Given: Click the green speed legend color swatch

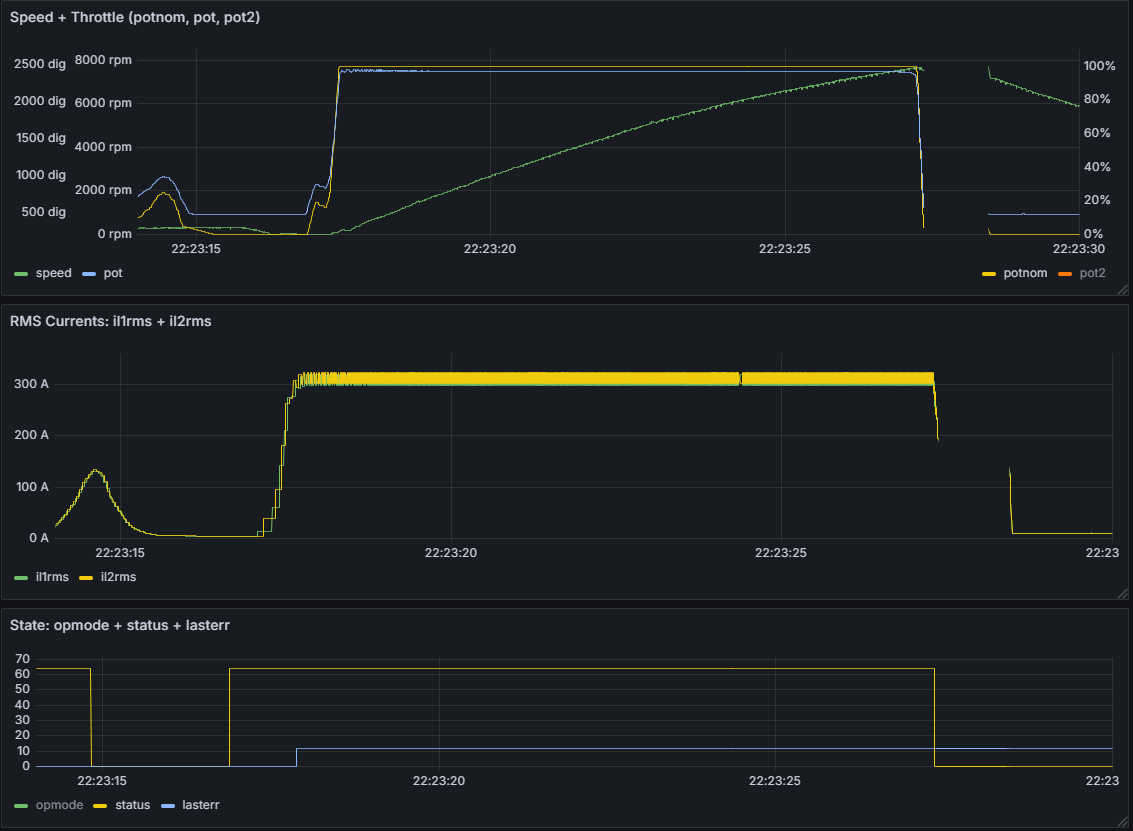Looking at the screenshot, I should pyautogui.click(x=21, y=274).
